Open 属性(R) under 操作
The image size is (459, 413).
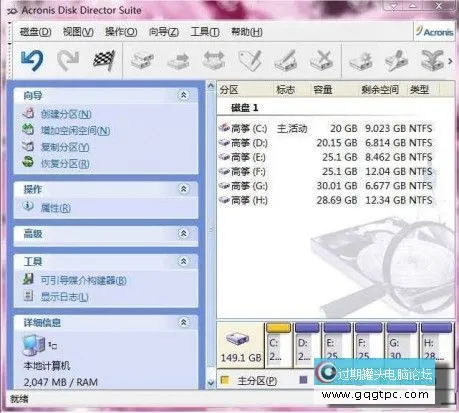click(56, 208)
